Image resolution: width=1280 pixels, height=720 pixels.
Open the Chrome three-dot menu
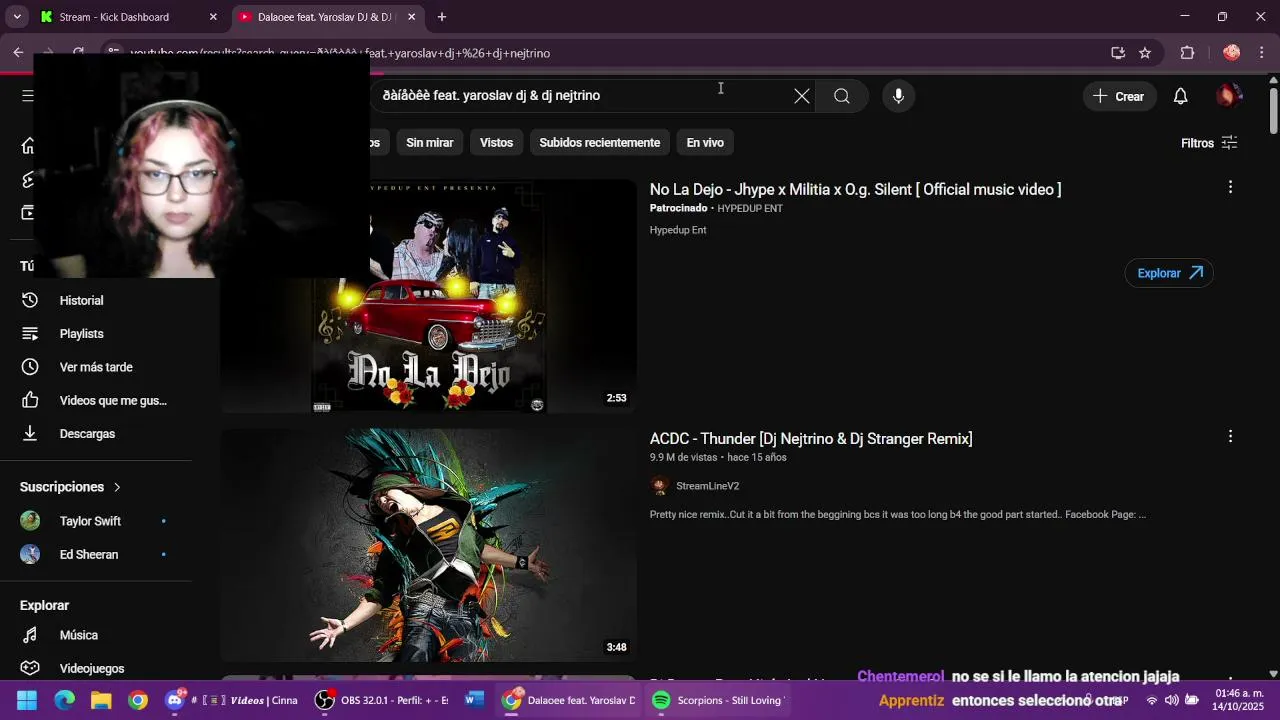coord(1262,53)
